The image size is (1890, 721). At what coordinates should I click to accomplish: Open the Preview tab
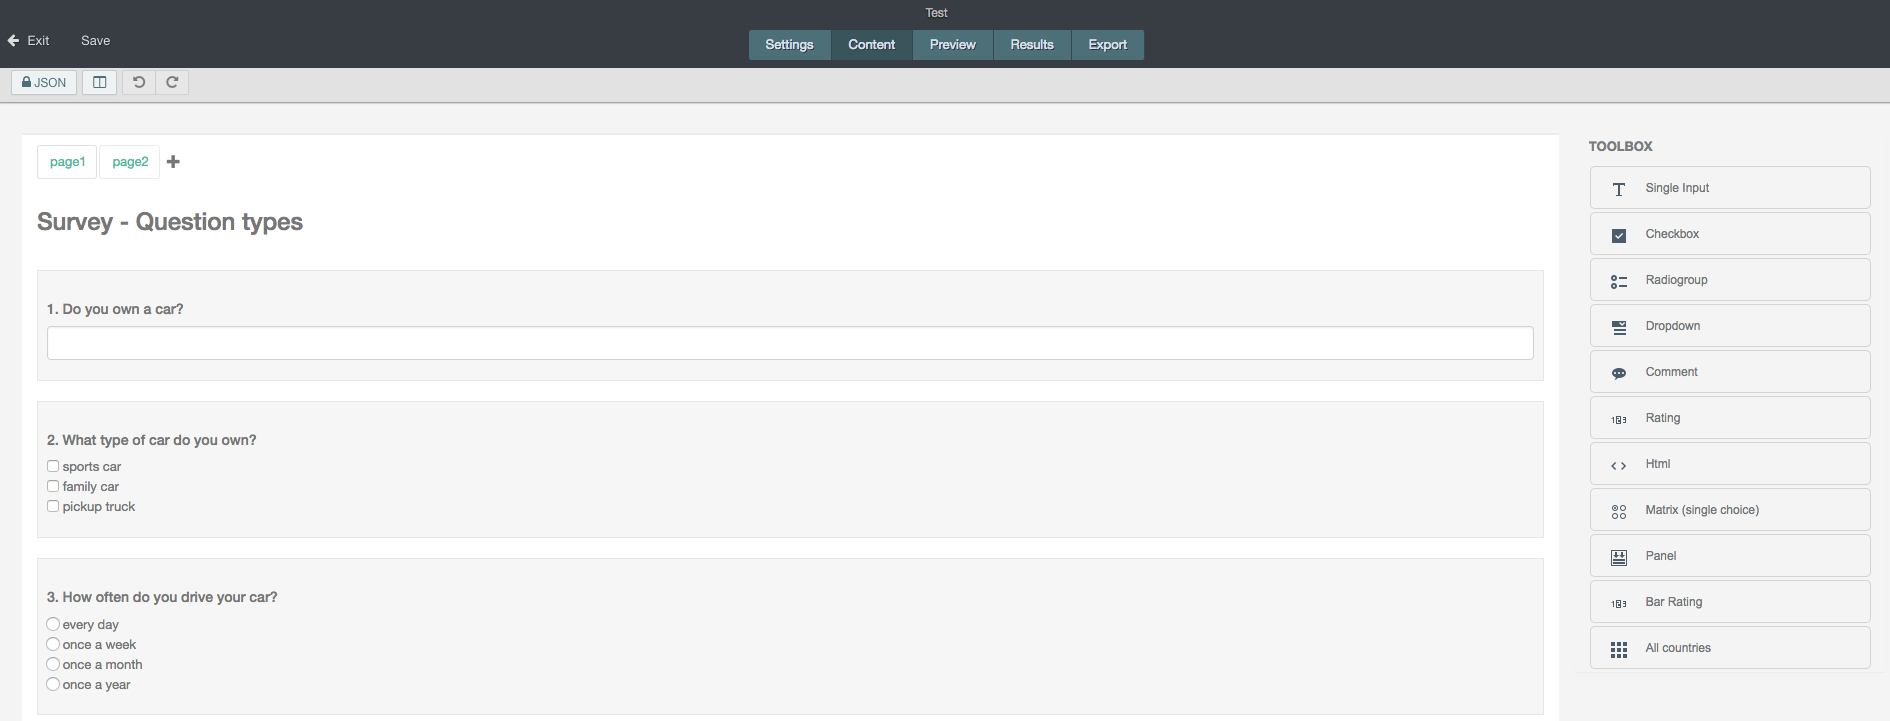tap(953, 45)
